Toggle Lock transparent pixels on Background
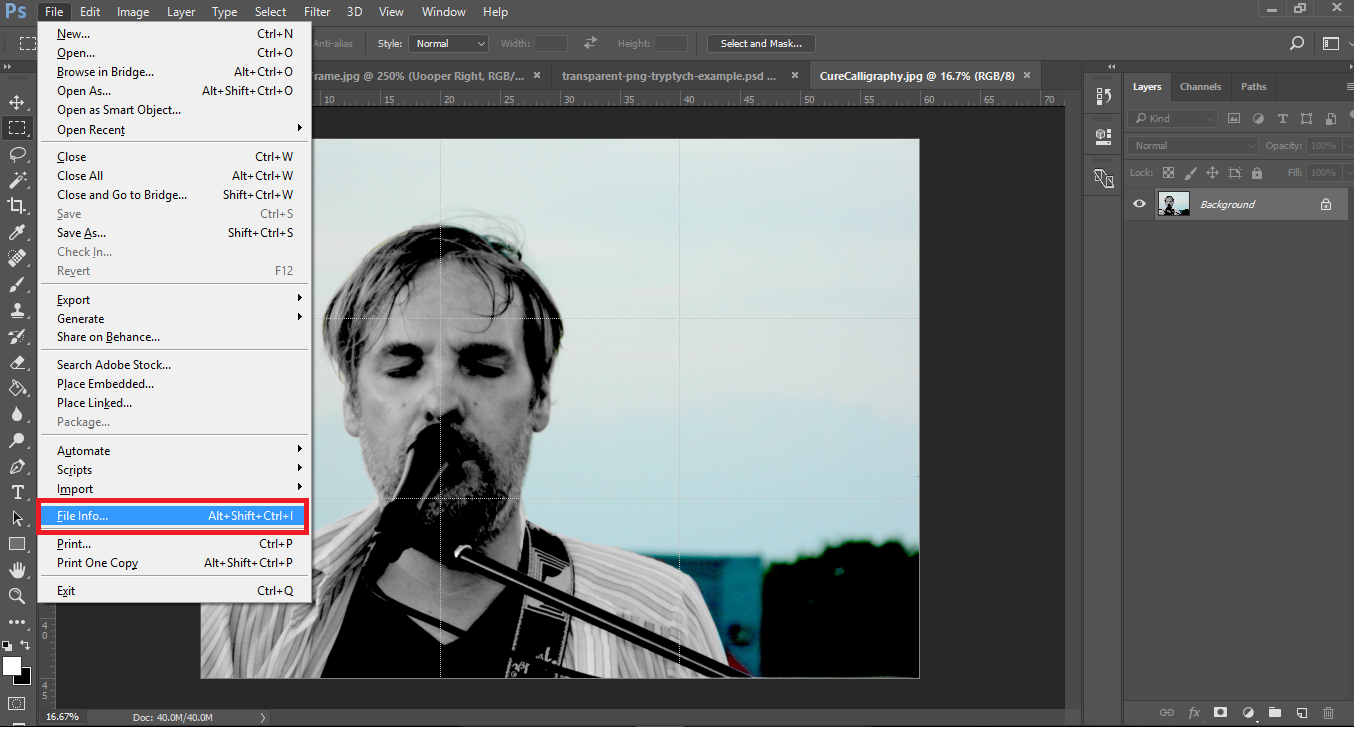Viewport: 1356px width, 736px height. [1168, 171]
